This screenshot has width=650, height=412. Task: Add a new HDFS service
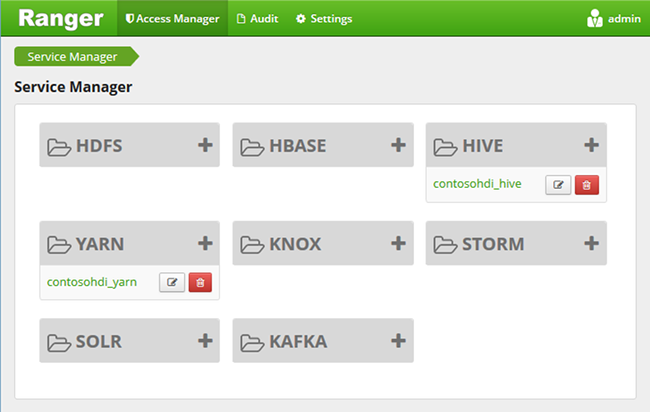205,145
